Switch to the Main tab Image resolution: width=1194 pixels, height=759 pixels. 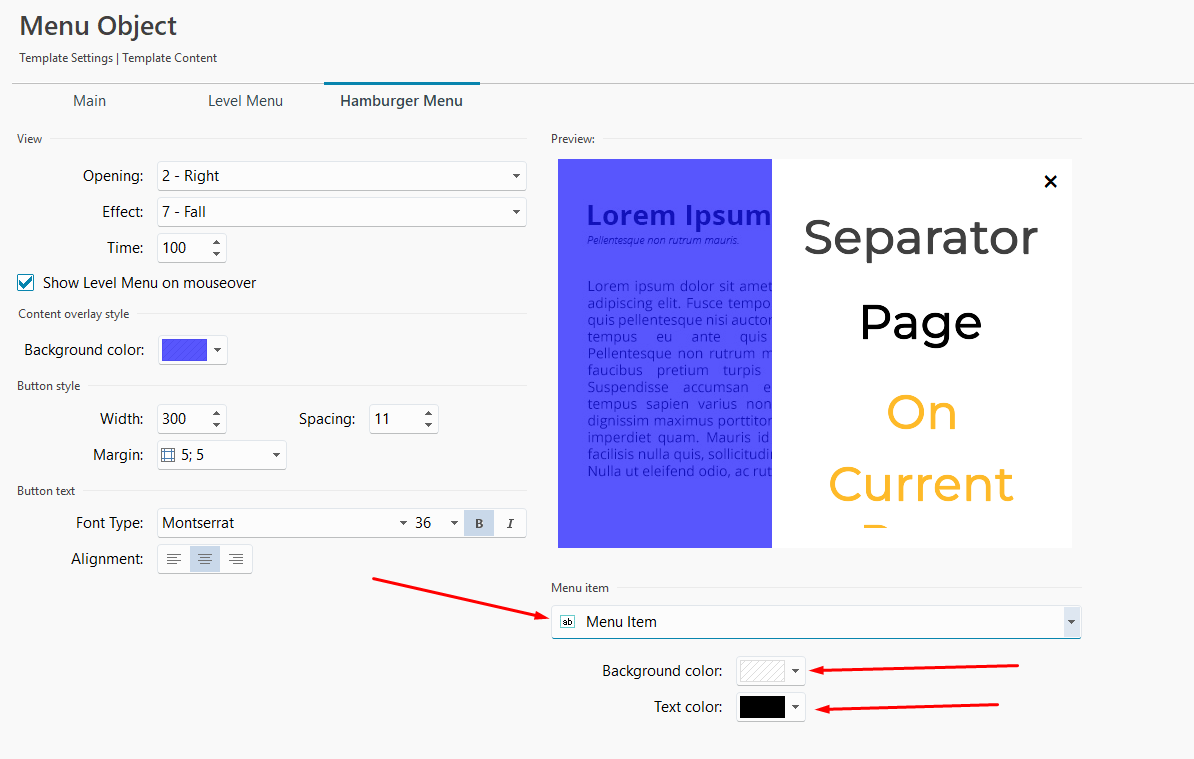(89, 101)
